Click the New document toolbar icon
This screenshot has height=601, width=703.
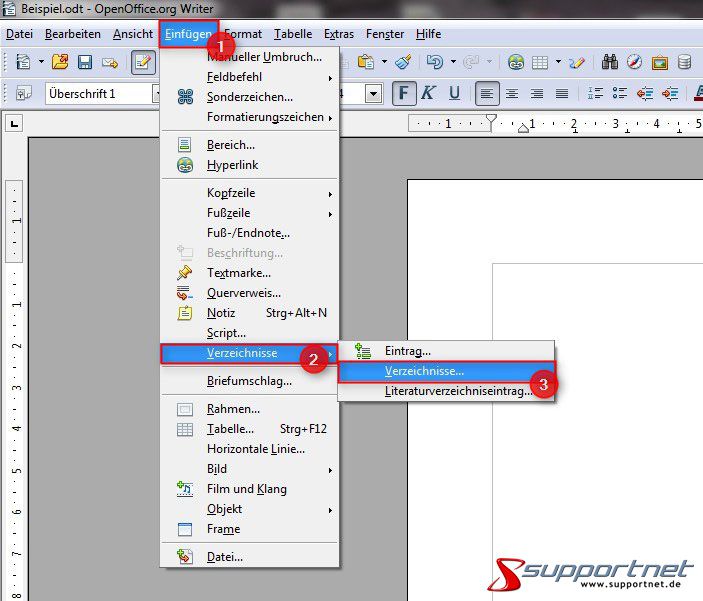[23, 62]
